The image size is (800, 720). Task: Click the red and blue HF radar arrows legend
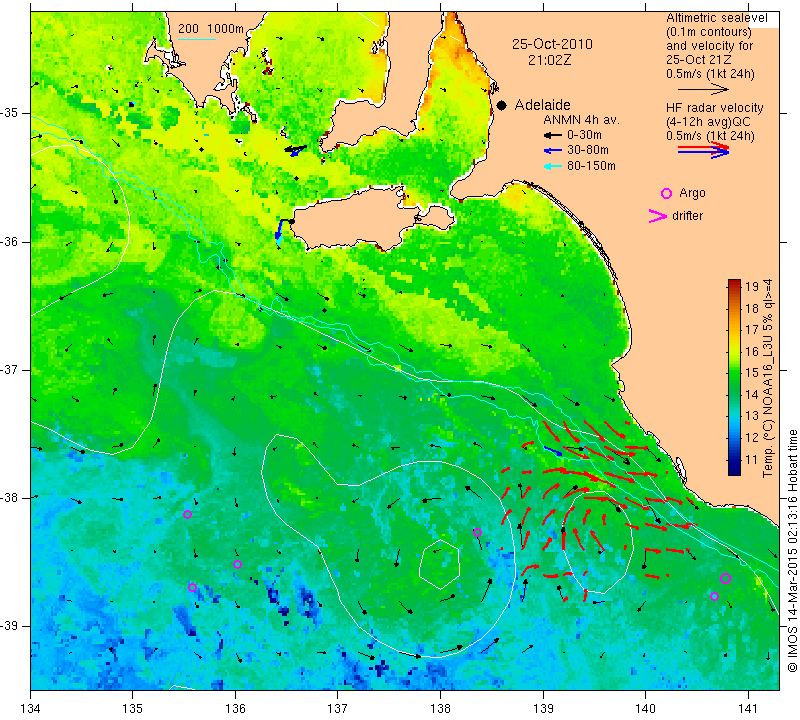(703, 150)
